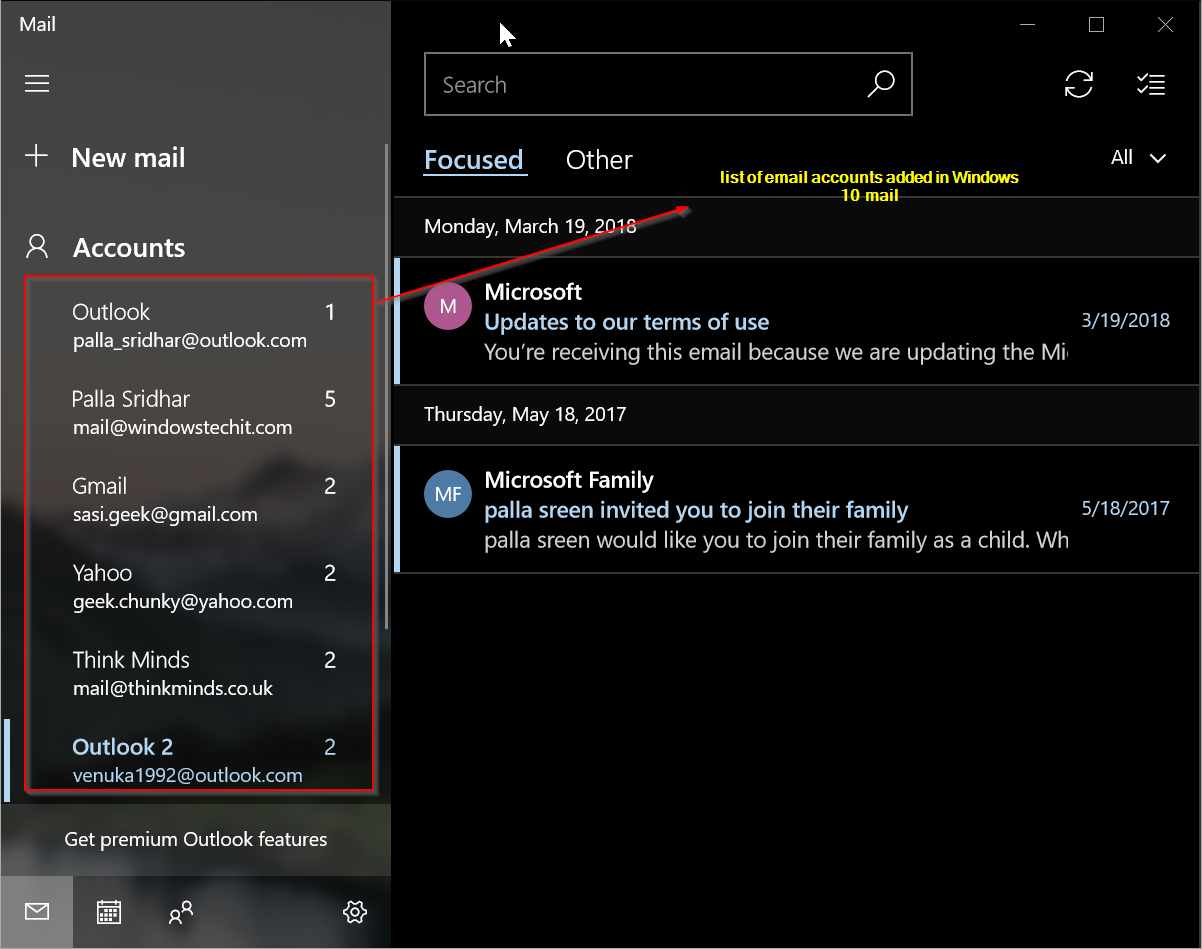
Task: Switch to the Focused tab
Action: (x=474, y=160)
